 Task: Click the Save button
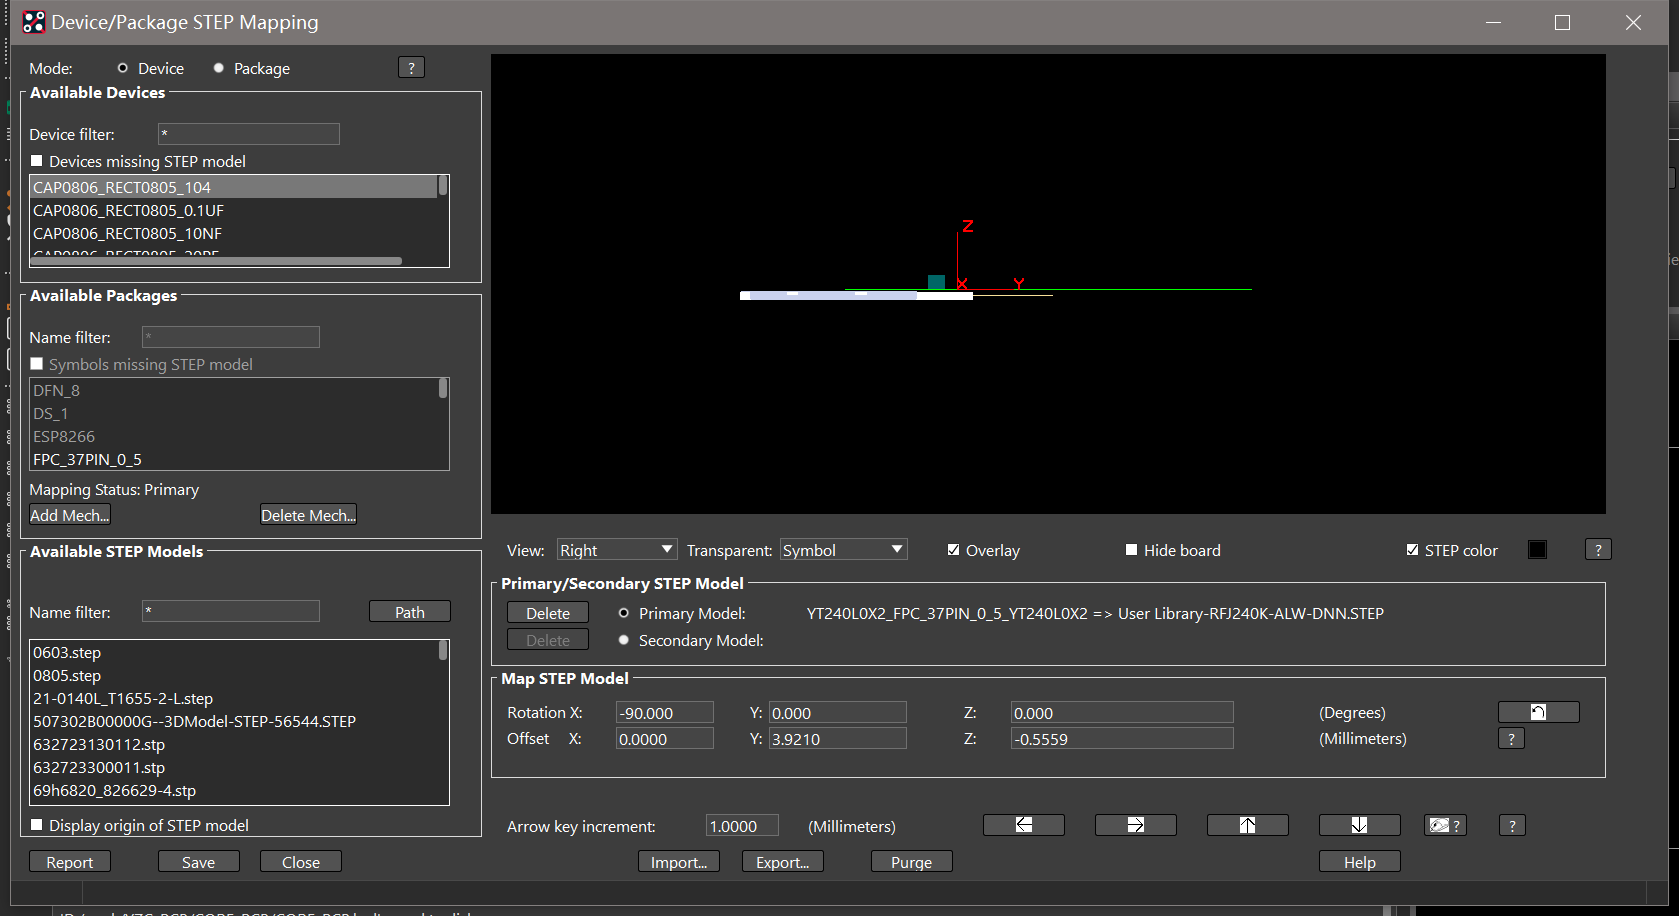click(199, 862)
